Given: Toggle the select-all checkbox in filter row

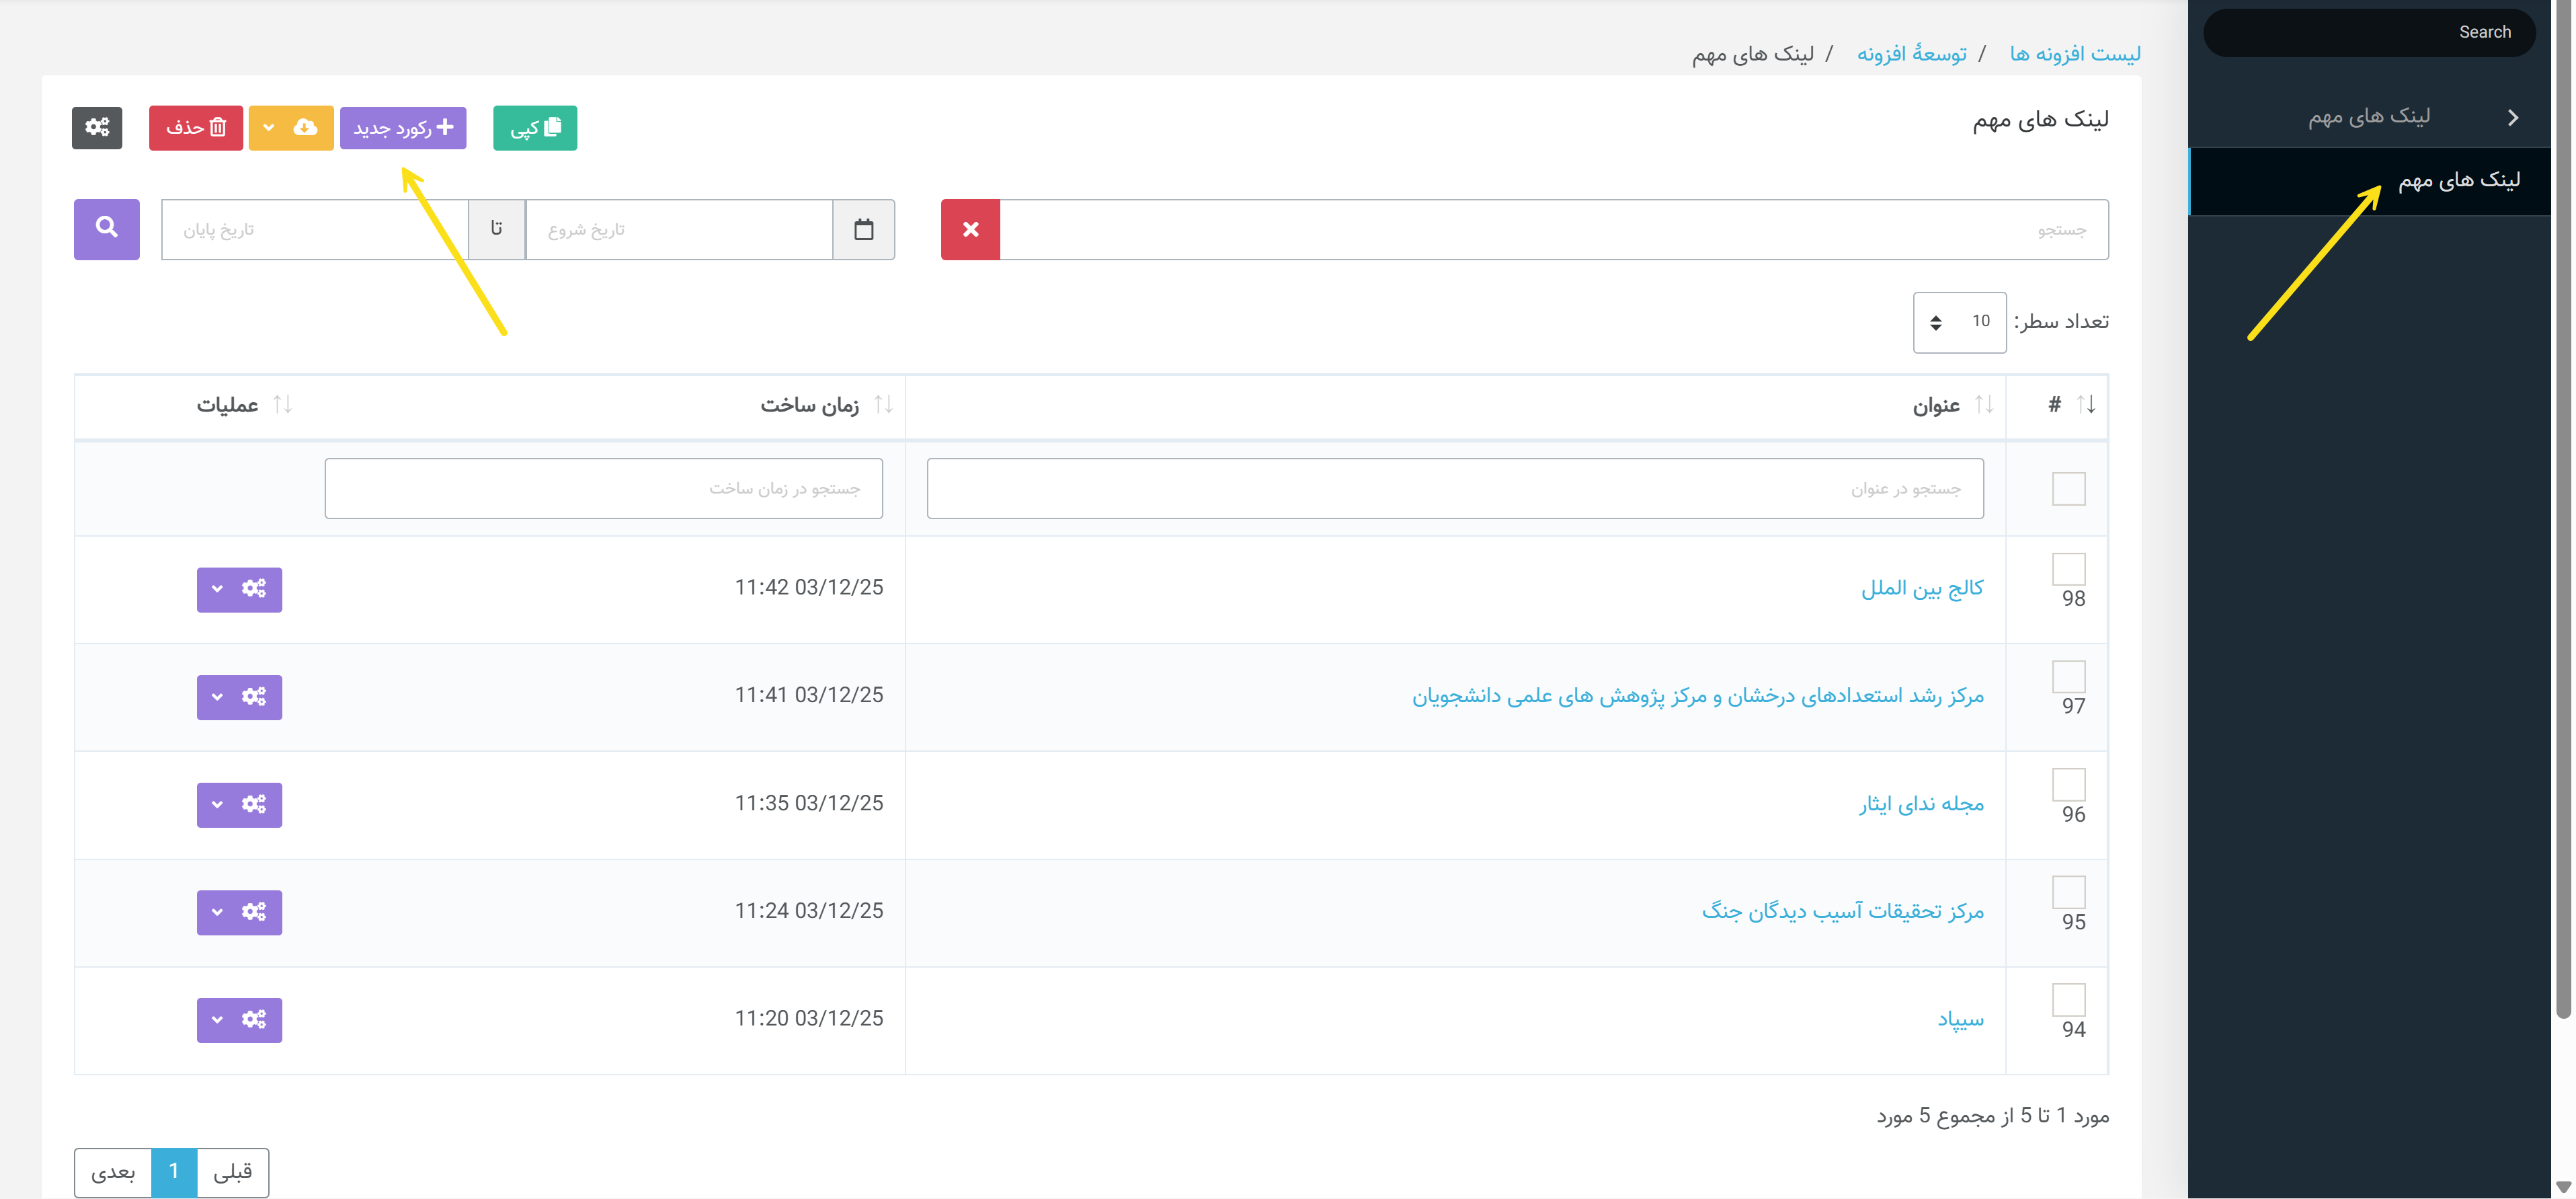Looking at the screenshot, I should point(2068,489).
